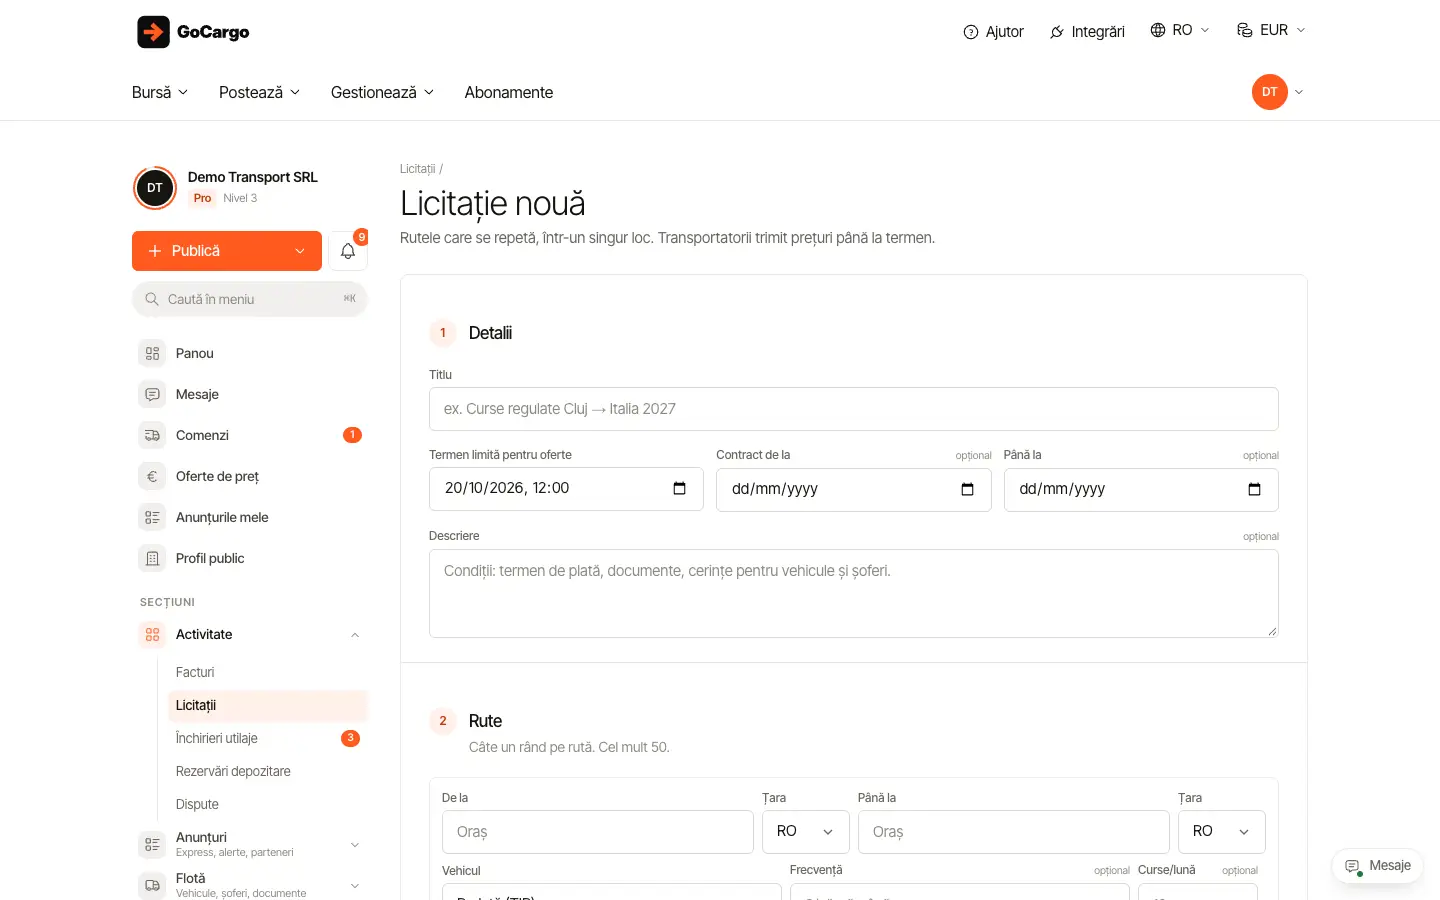The width and height of the screenshot is (1440, 900).
Task: Open the Gestionează menu
Action: (382, 92)
